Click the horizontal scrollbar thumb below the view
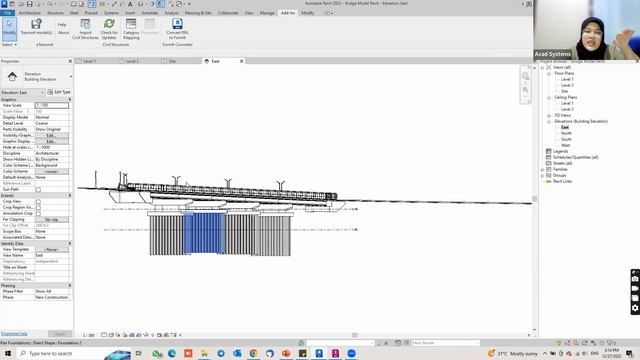 click(x=355, y=335)
